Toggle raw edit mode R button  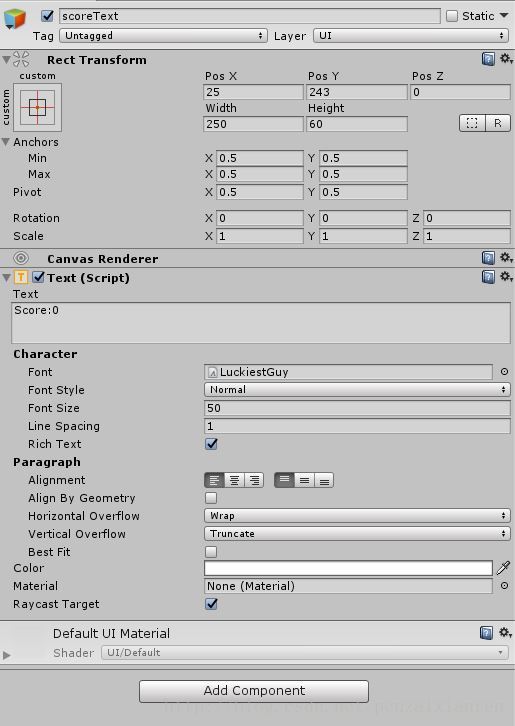click(x=498, y=123)
